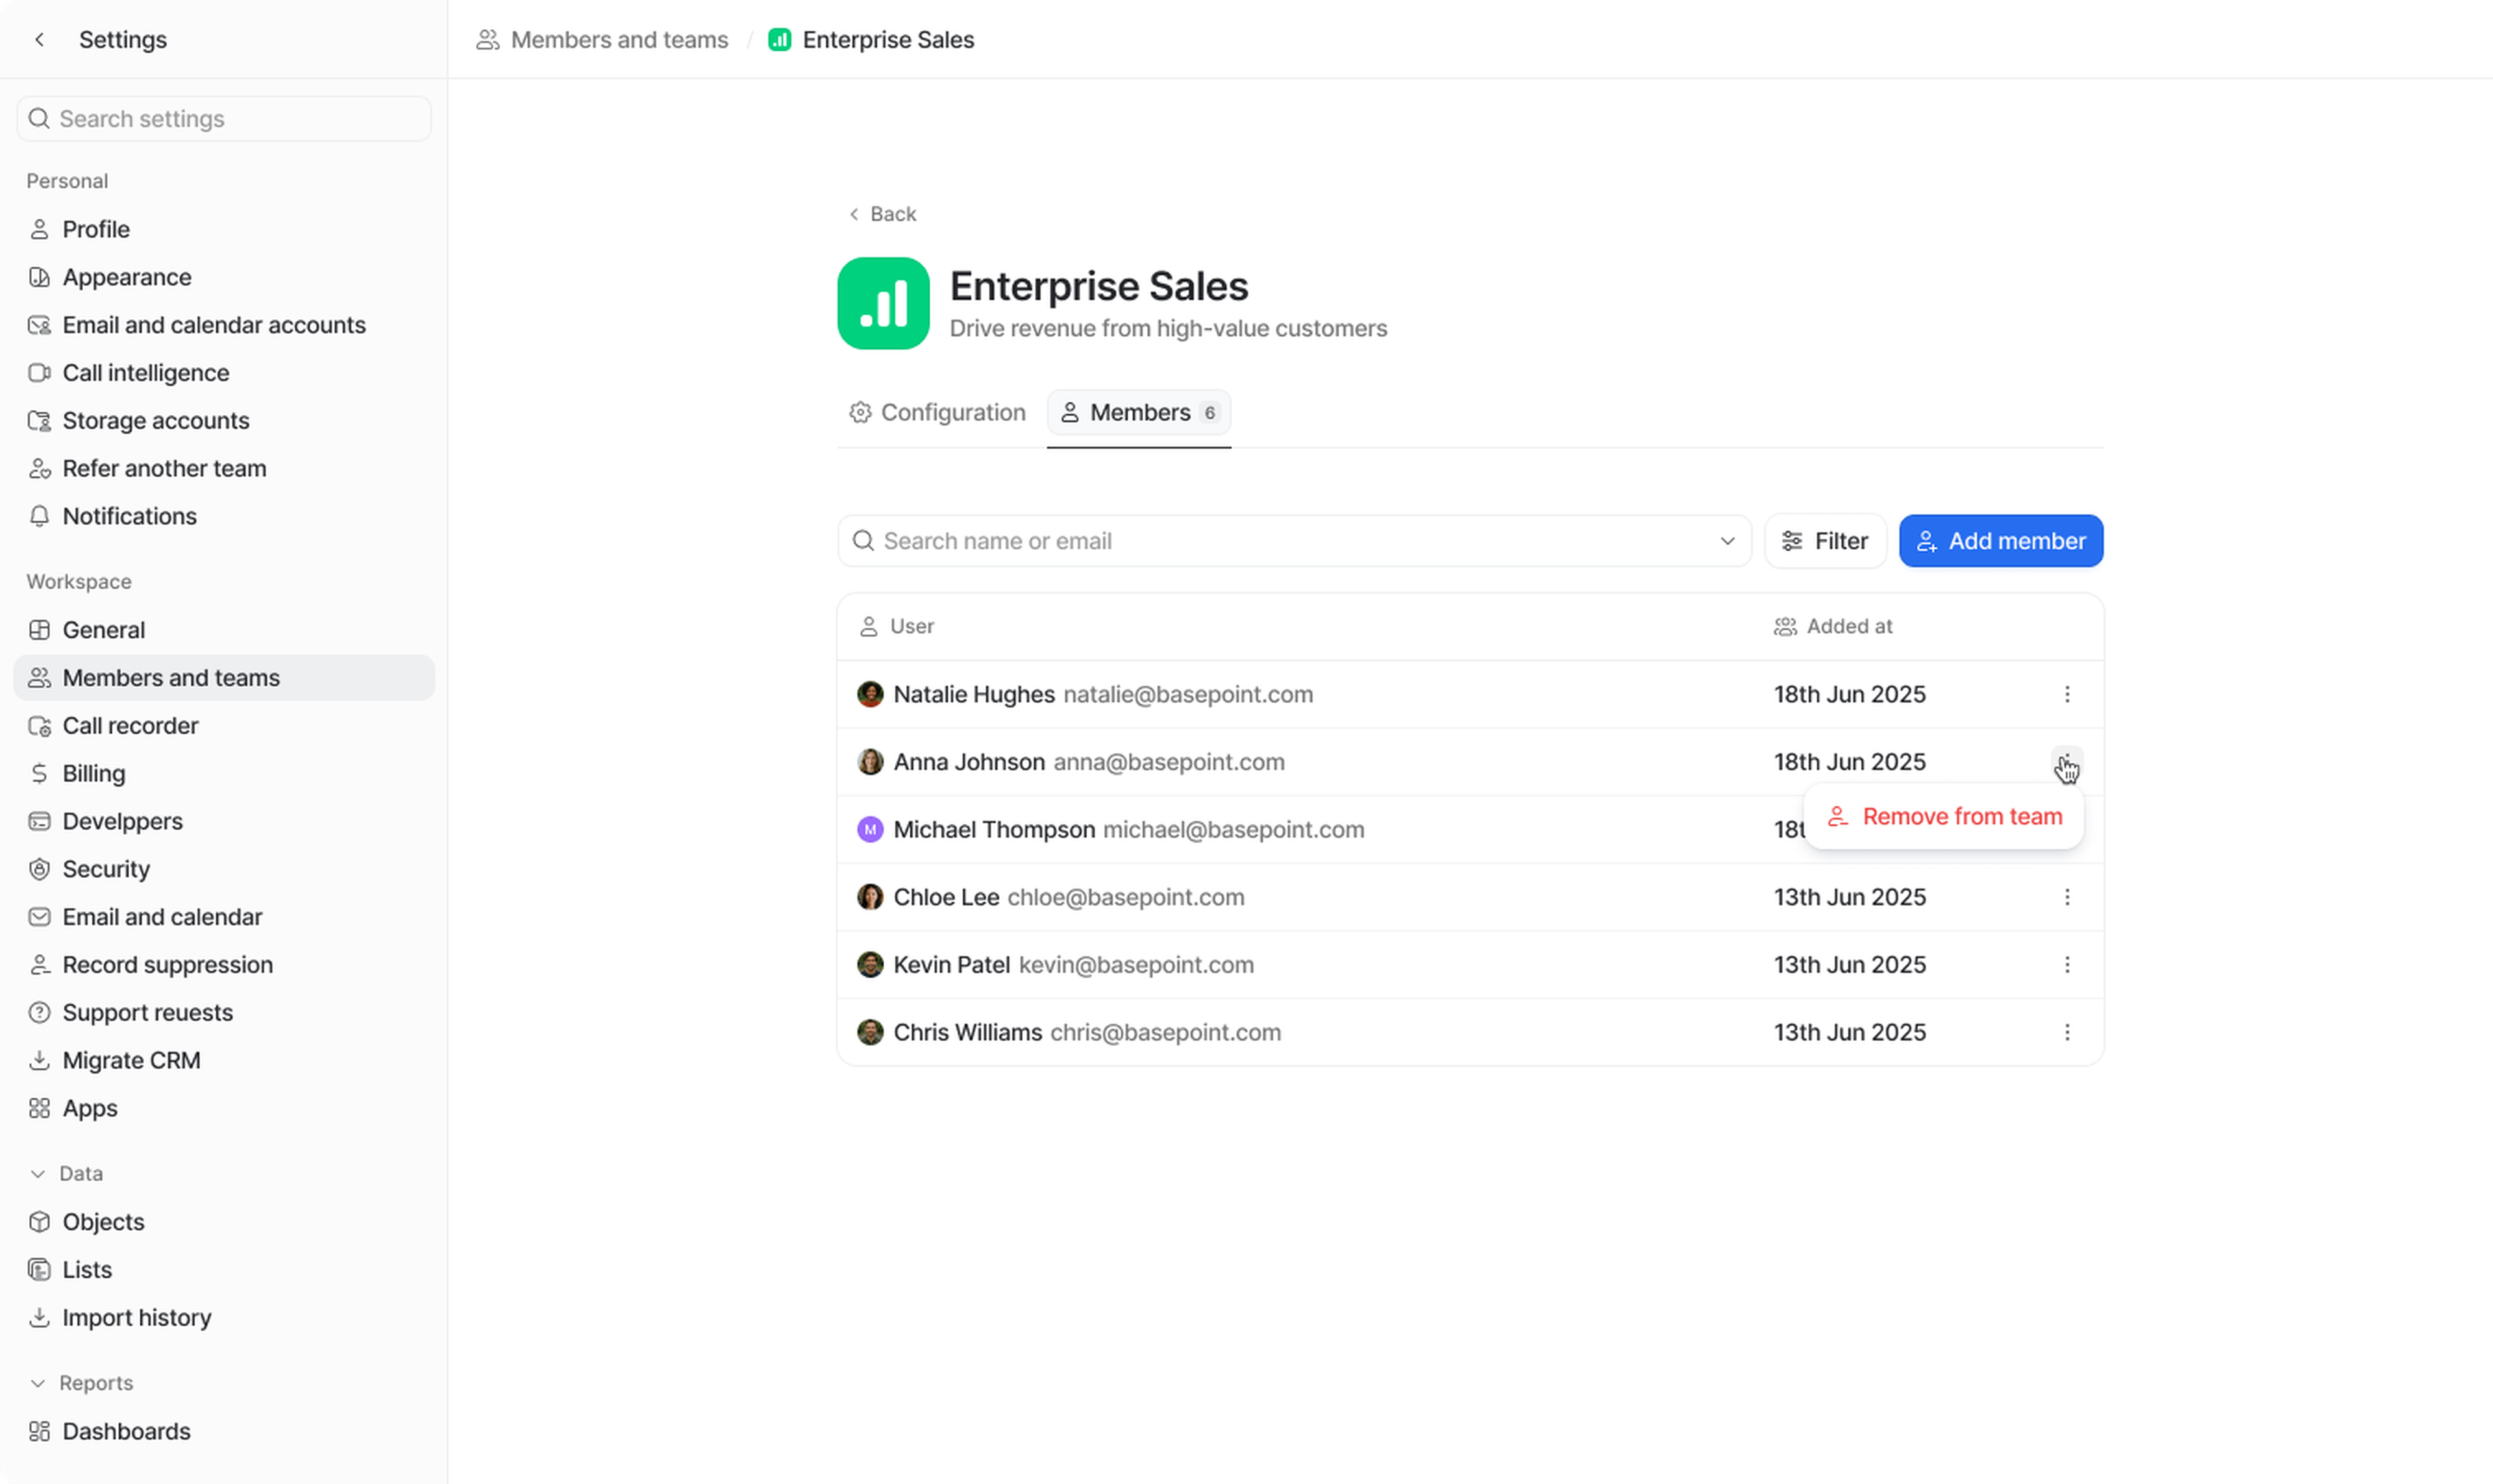2493x1484 pixels.
Task: Open Call intelligence settings
Action: [146, 373]
